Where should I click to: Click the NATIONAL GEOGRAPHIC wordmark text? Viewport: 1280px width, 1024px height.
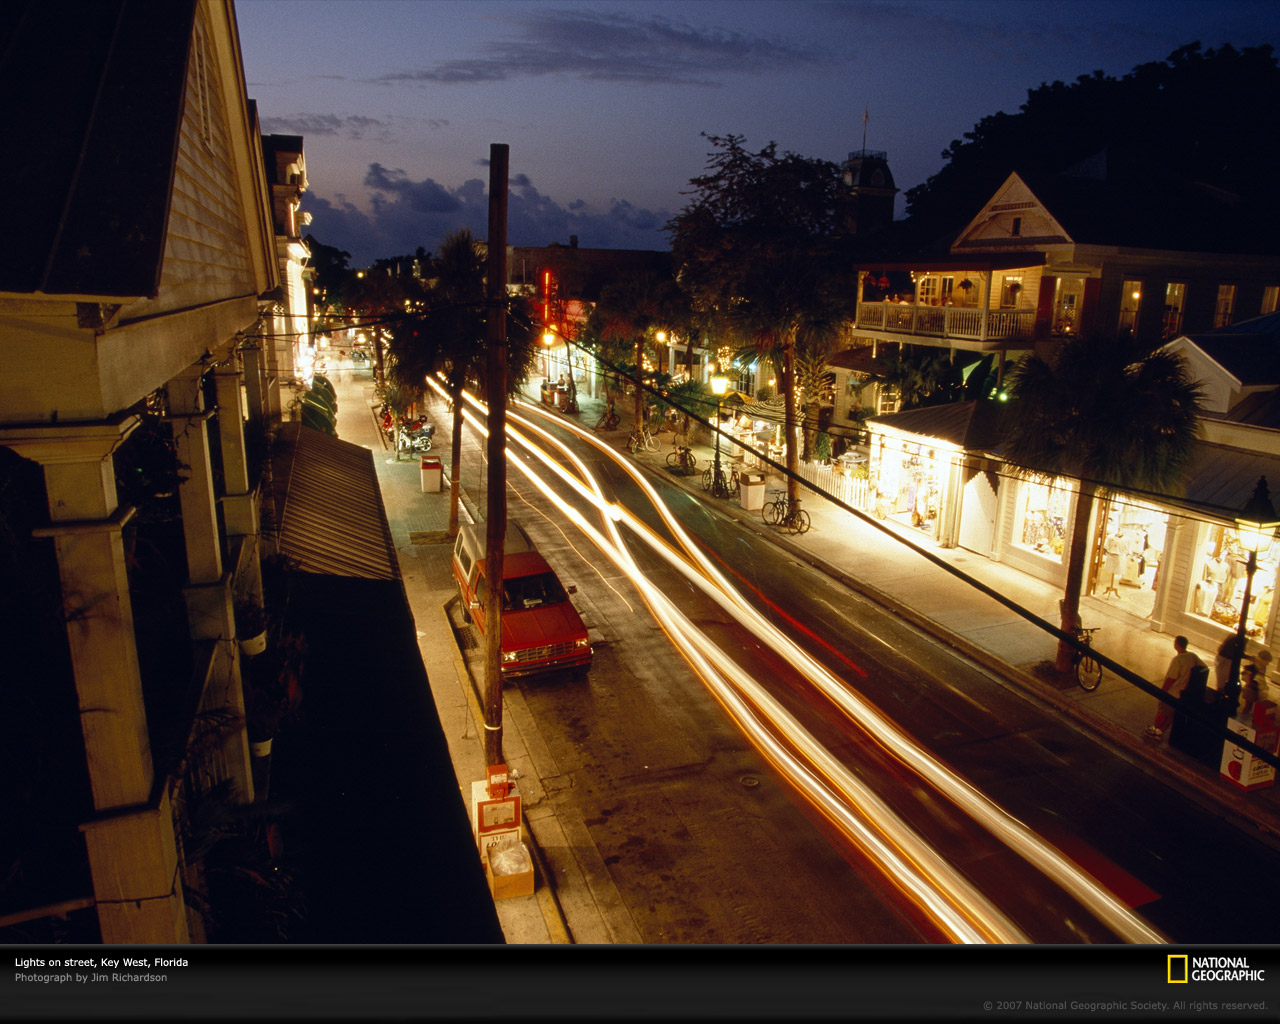click(1227, 969)
